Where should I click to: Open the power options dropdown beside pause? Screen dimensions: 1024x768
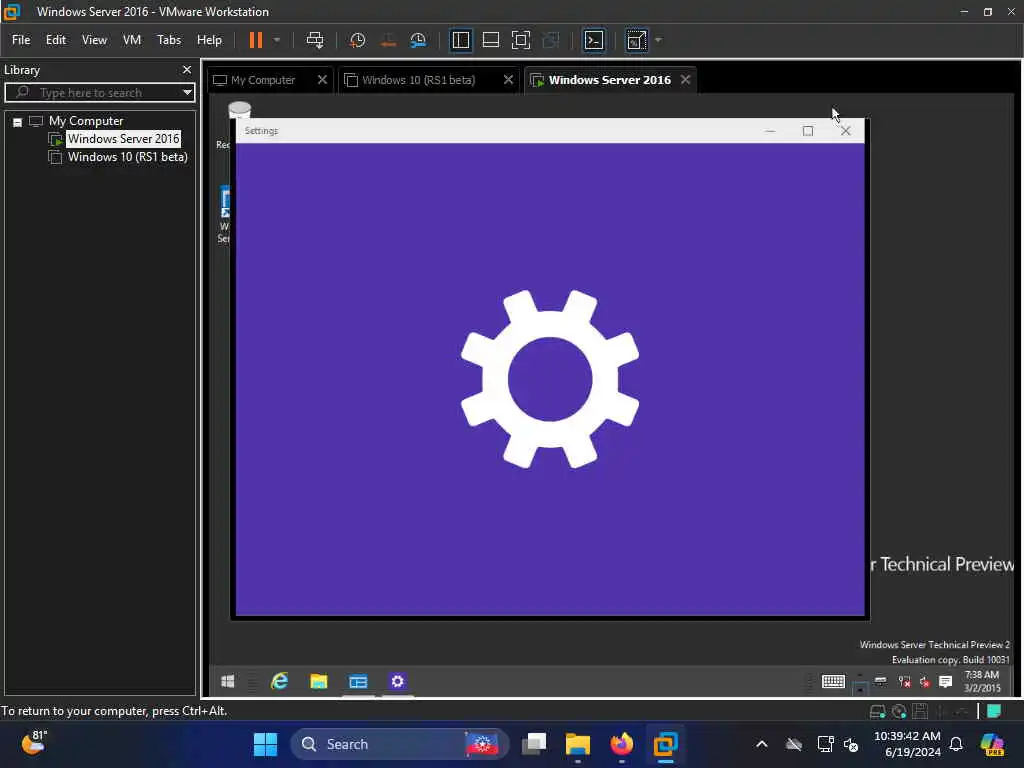coord(277,40)
